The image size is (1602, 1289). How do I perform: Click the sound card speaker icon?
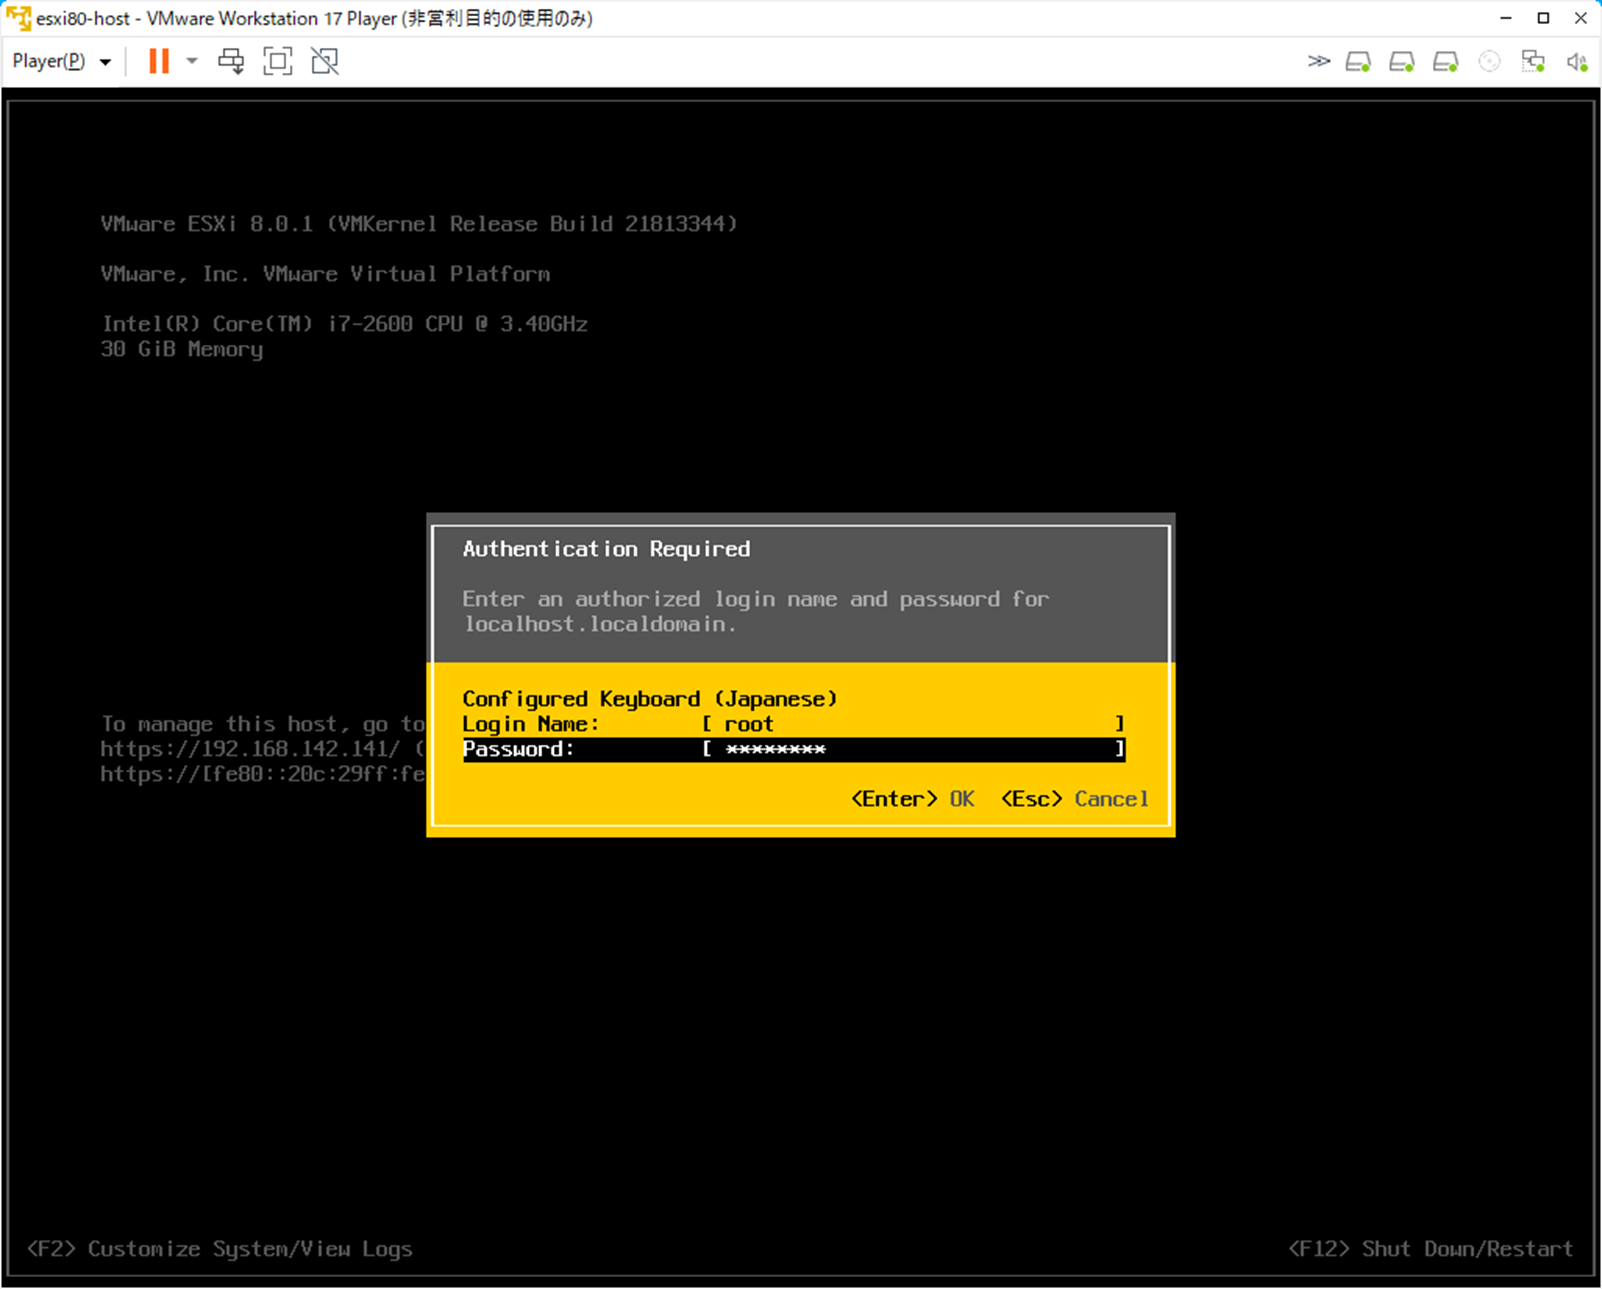1577,62
